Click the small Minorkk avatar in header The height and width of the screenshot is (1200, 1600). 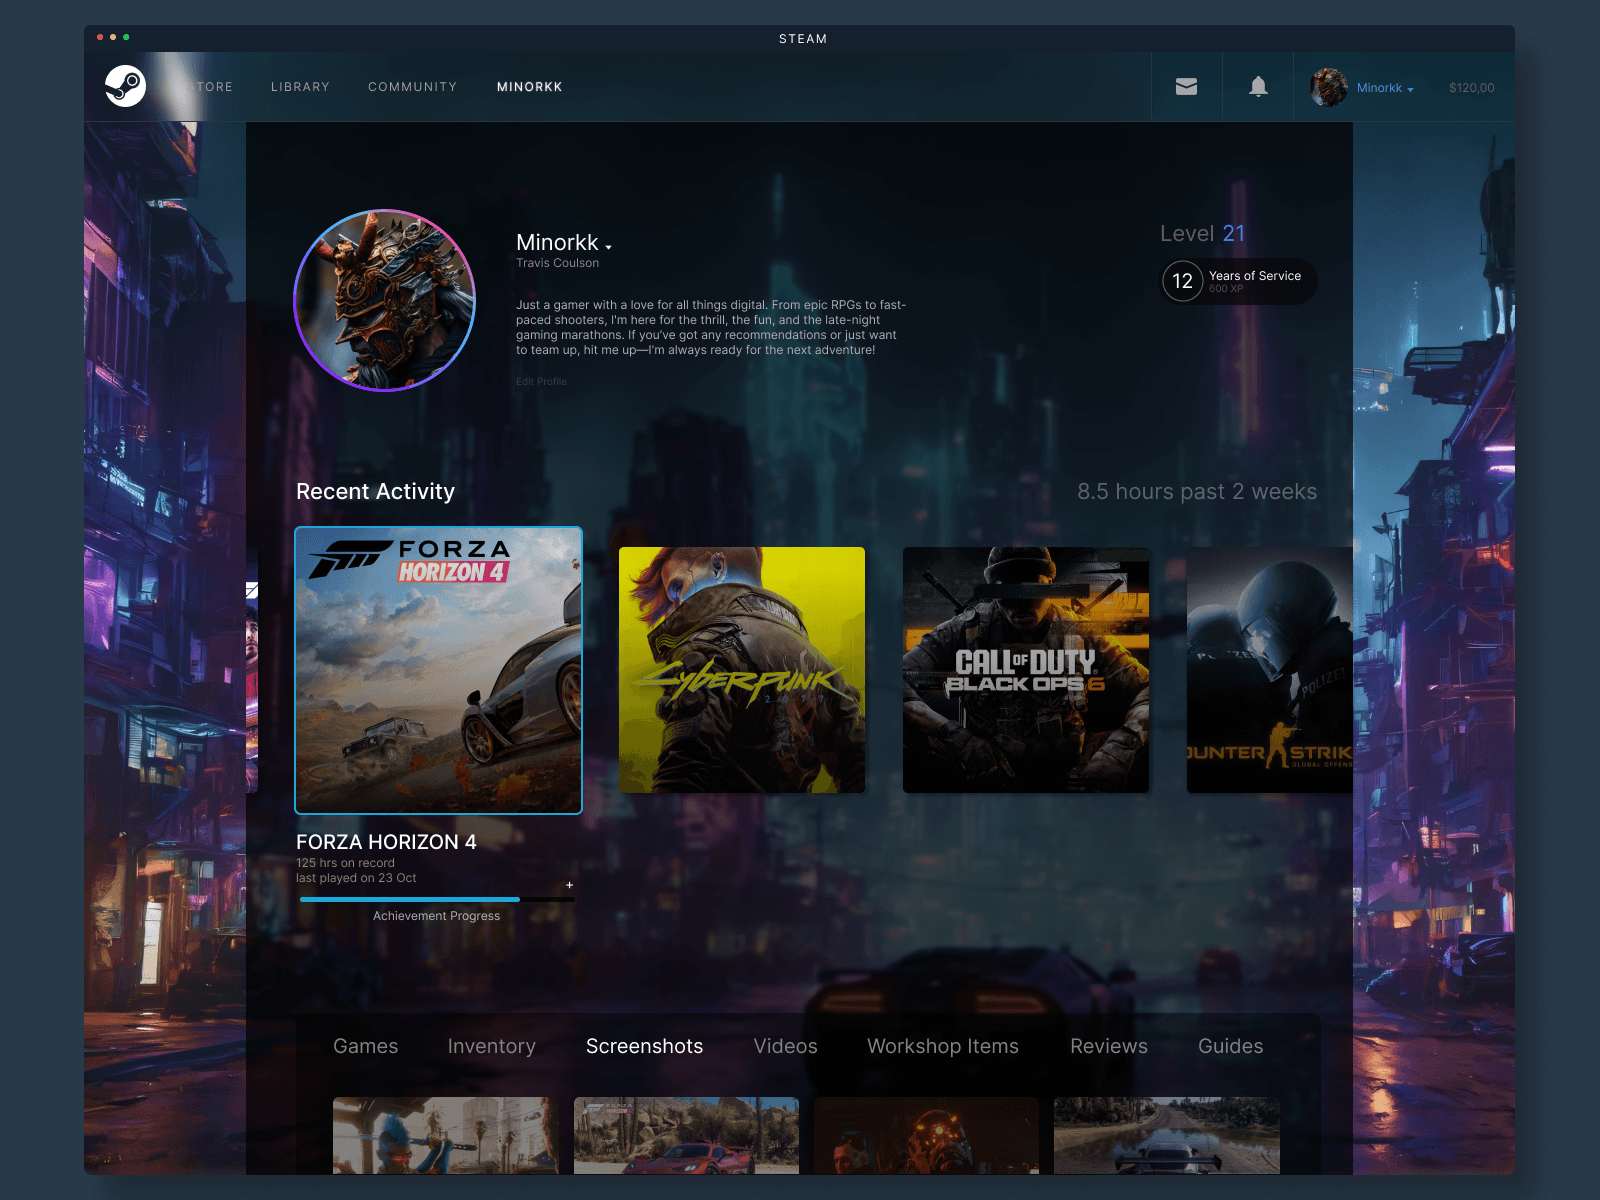click(x=1329, y=87)
